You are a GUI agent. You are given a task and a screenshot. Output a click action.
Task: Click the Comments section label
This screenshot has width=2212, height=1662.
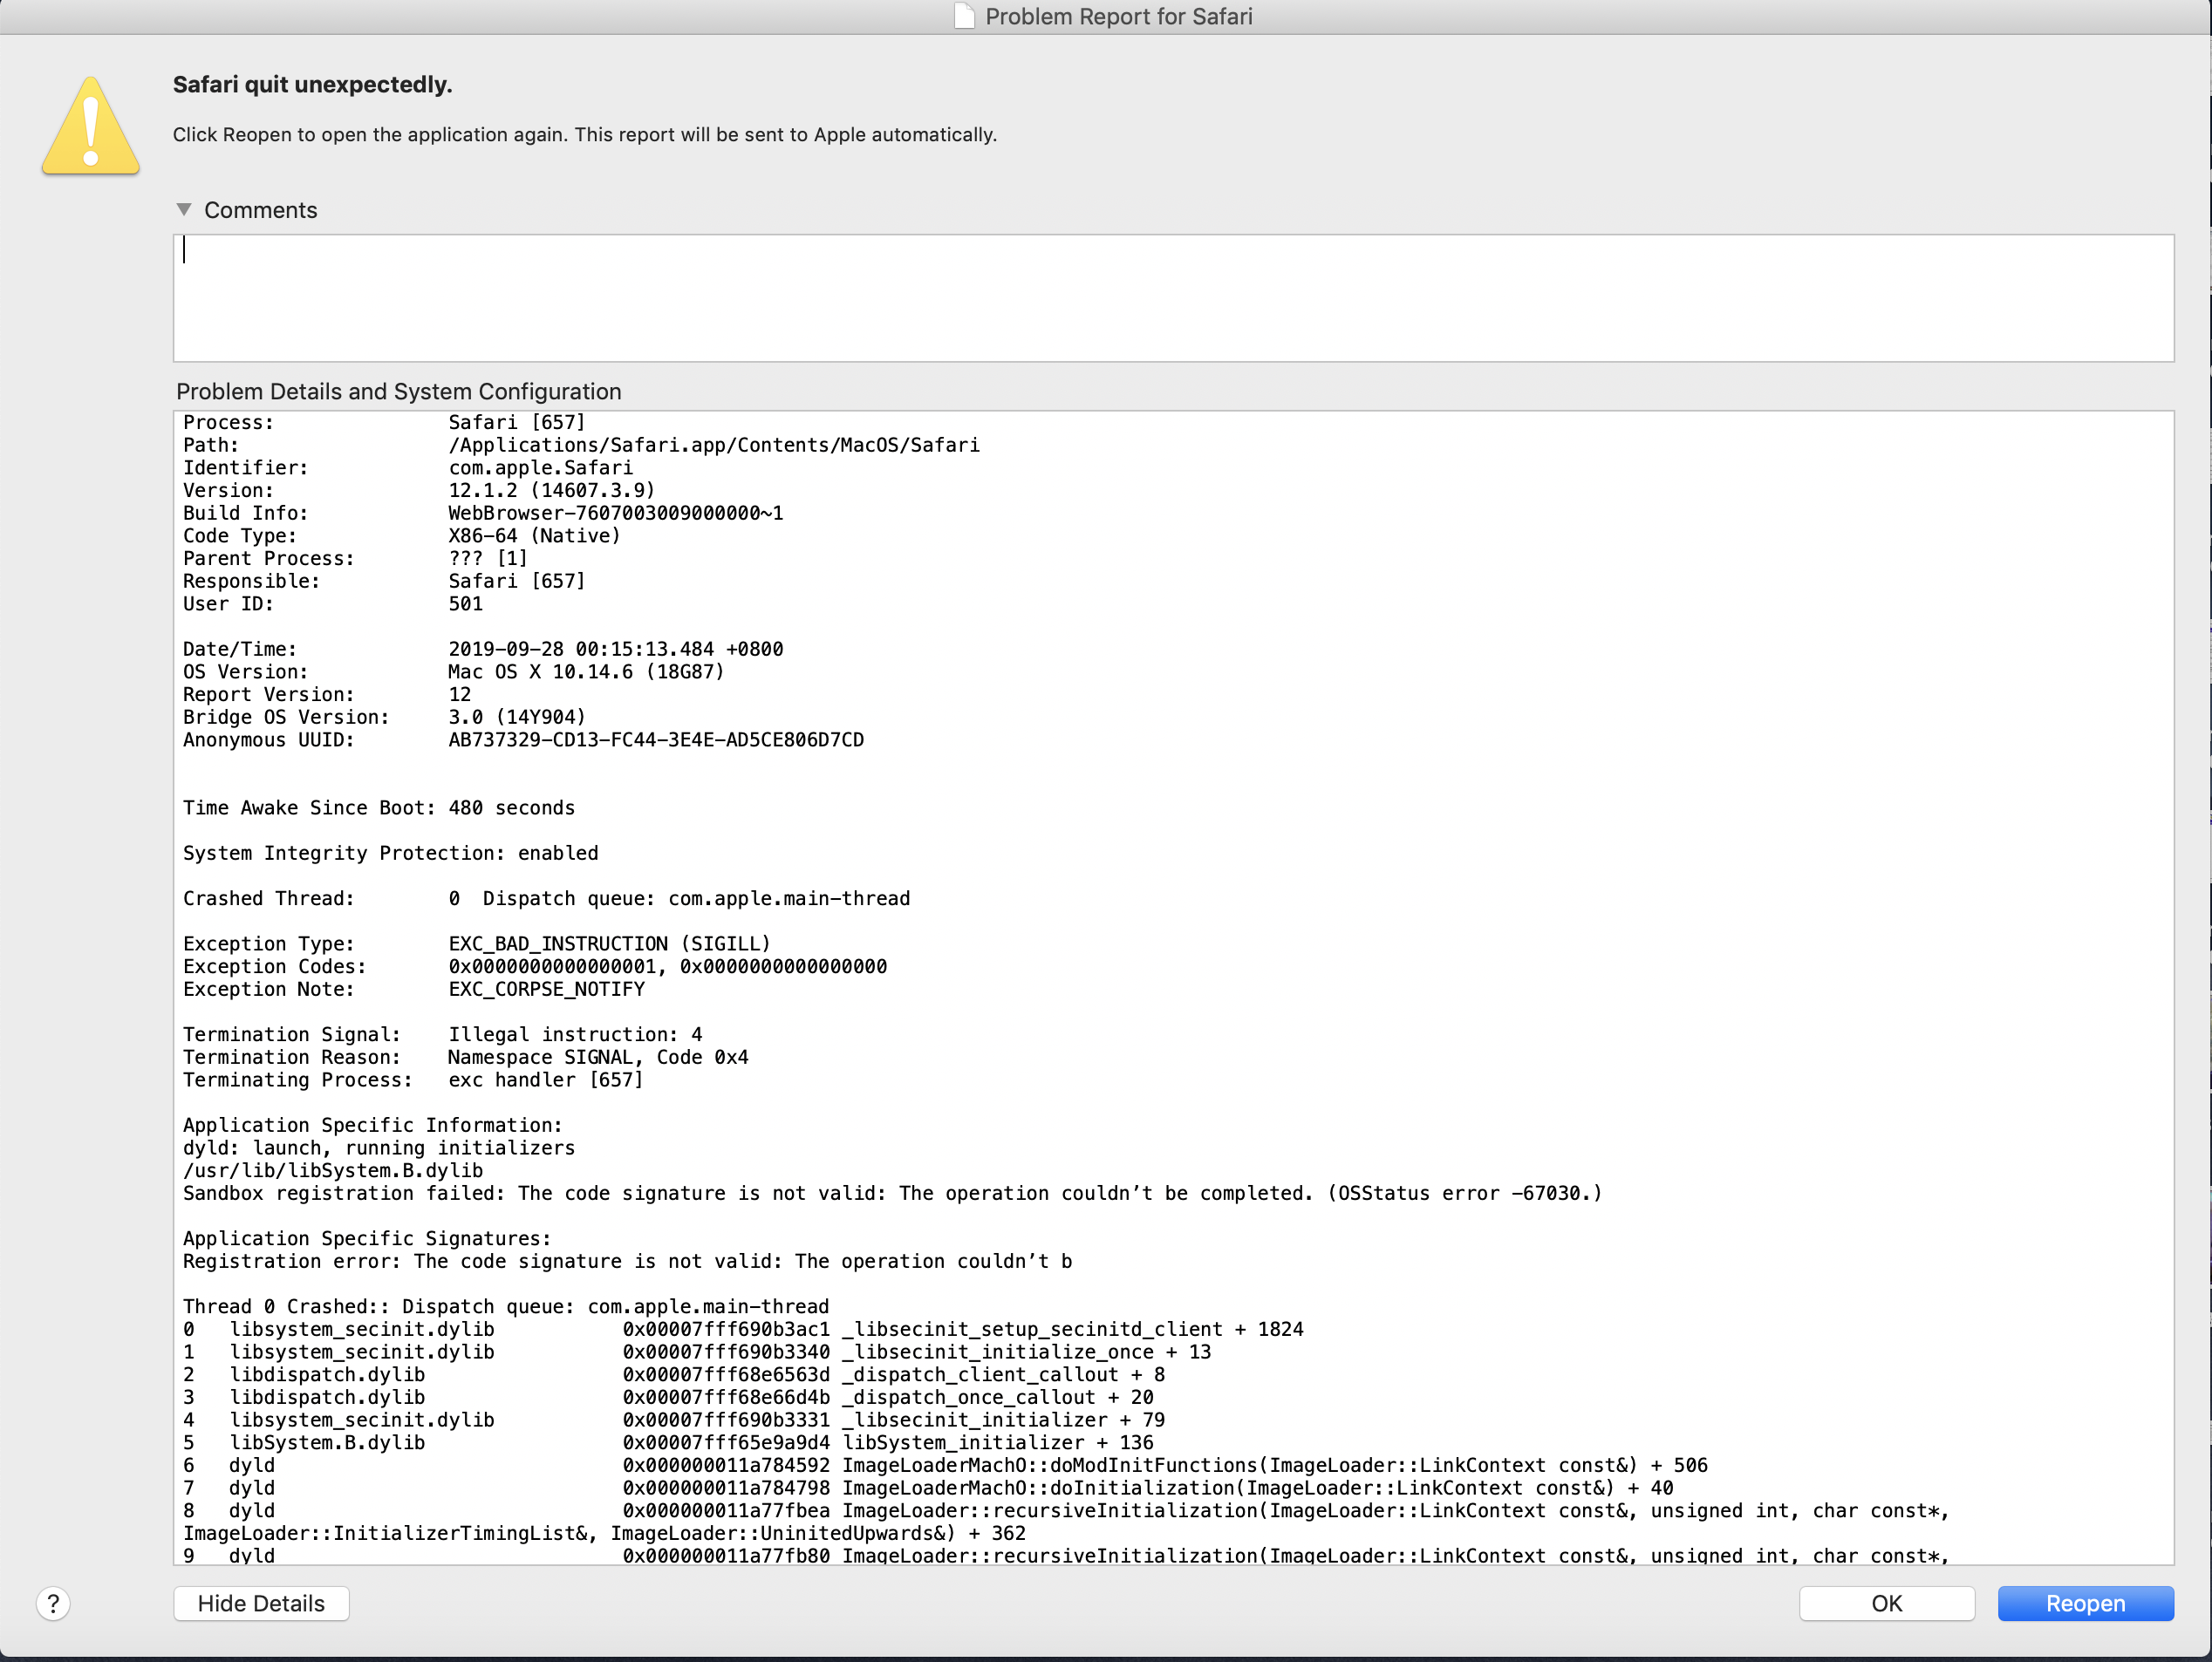(260, 210)
